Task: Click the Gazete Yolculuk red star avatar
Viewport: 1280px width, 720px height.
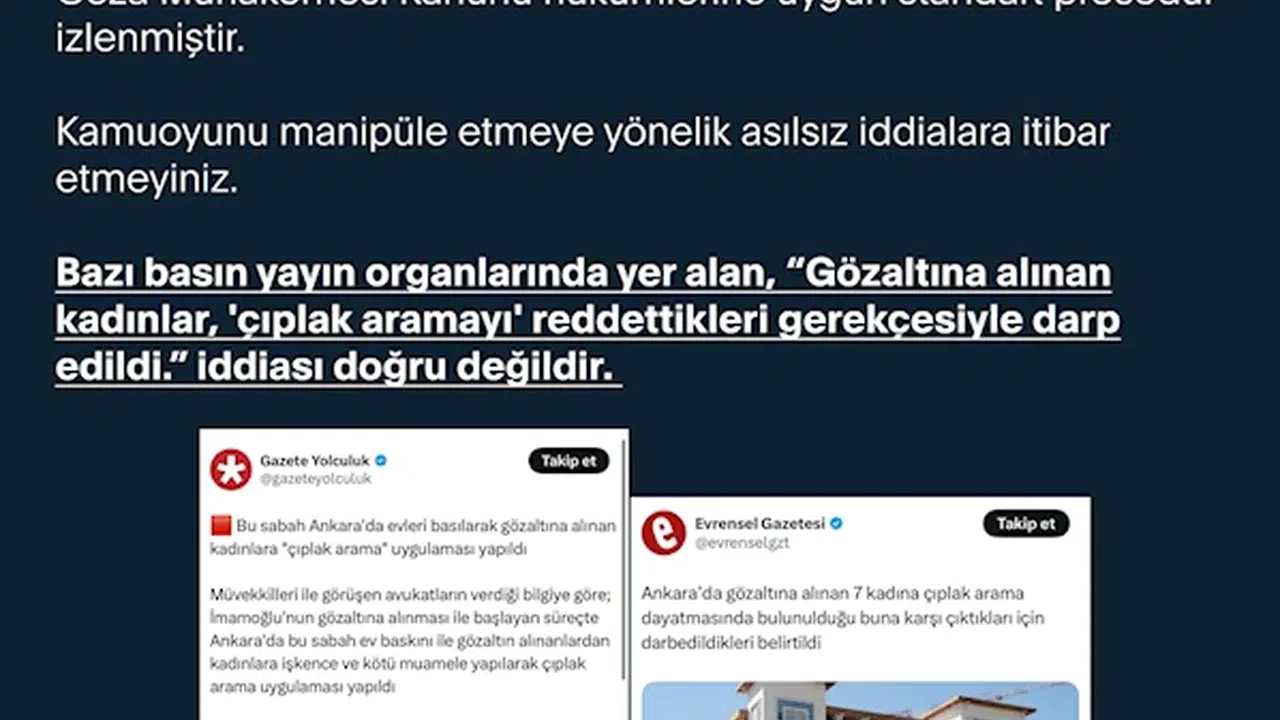Action: (x=230, y=469)
